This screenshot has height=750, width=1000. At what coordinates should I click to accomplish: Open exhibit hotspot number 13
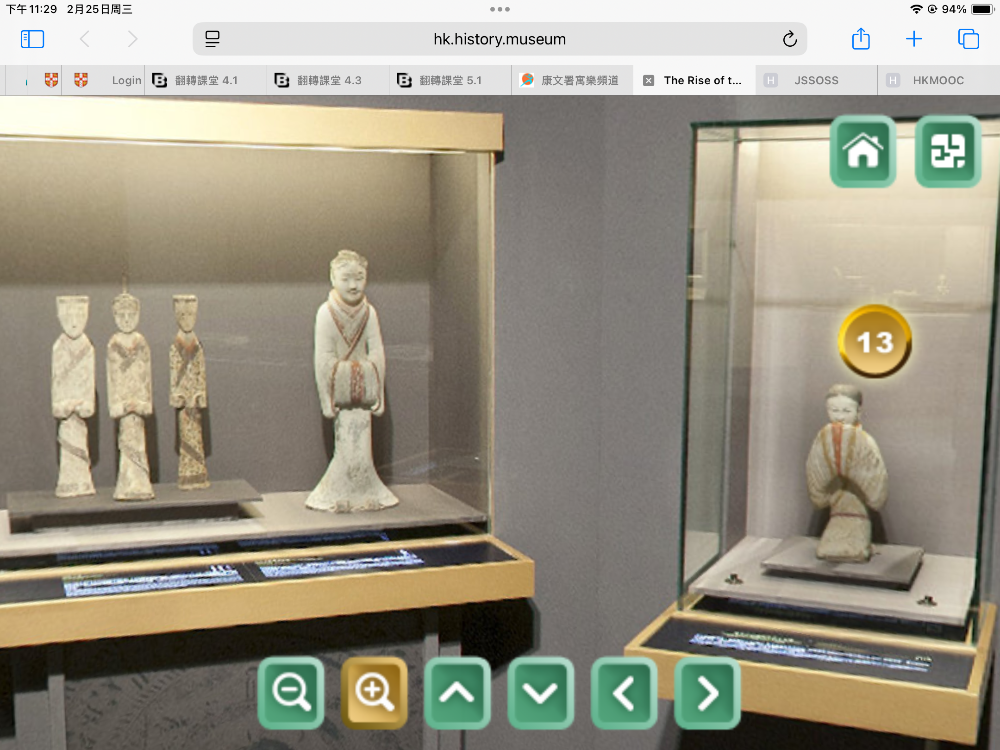[874, 342]
